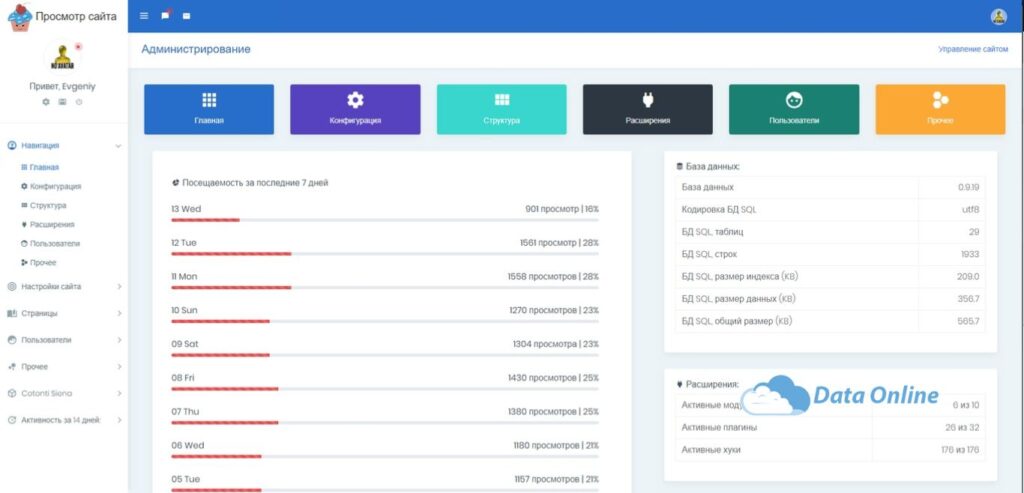Click the 176 из 176 hooks value
Screen dimensions: 1024x493
960,450
